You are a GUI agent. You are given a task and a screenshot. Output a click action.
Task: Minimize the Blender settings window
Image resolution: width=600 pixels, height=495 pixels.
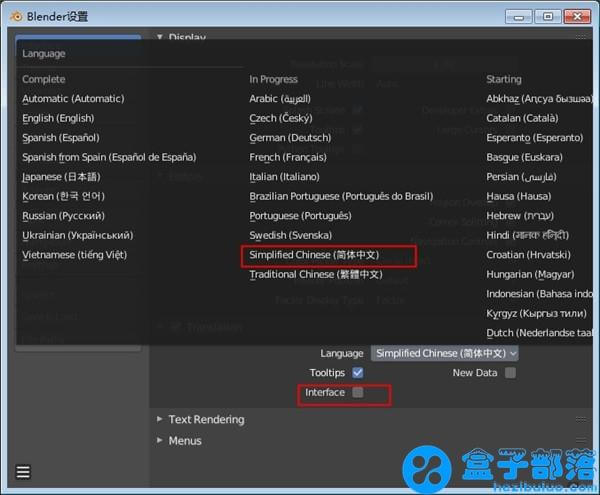coord(518,17)
